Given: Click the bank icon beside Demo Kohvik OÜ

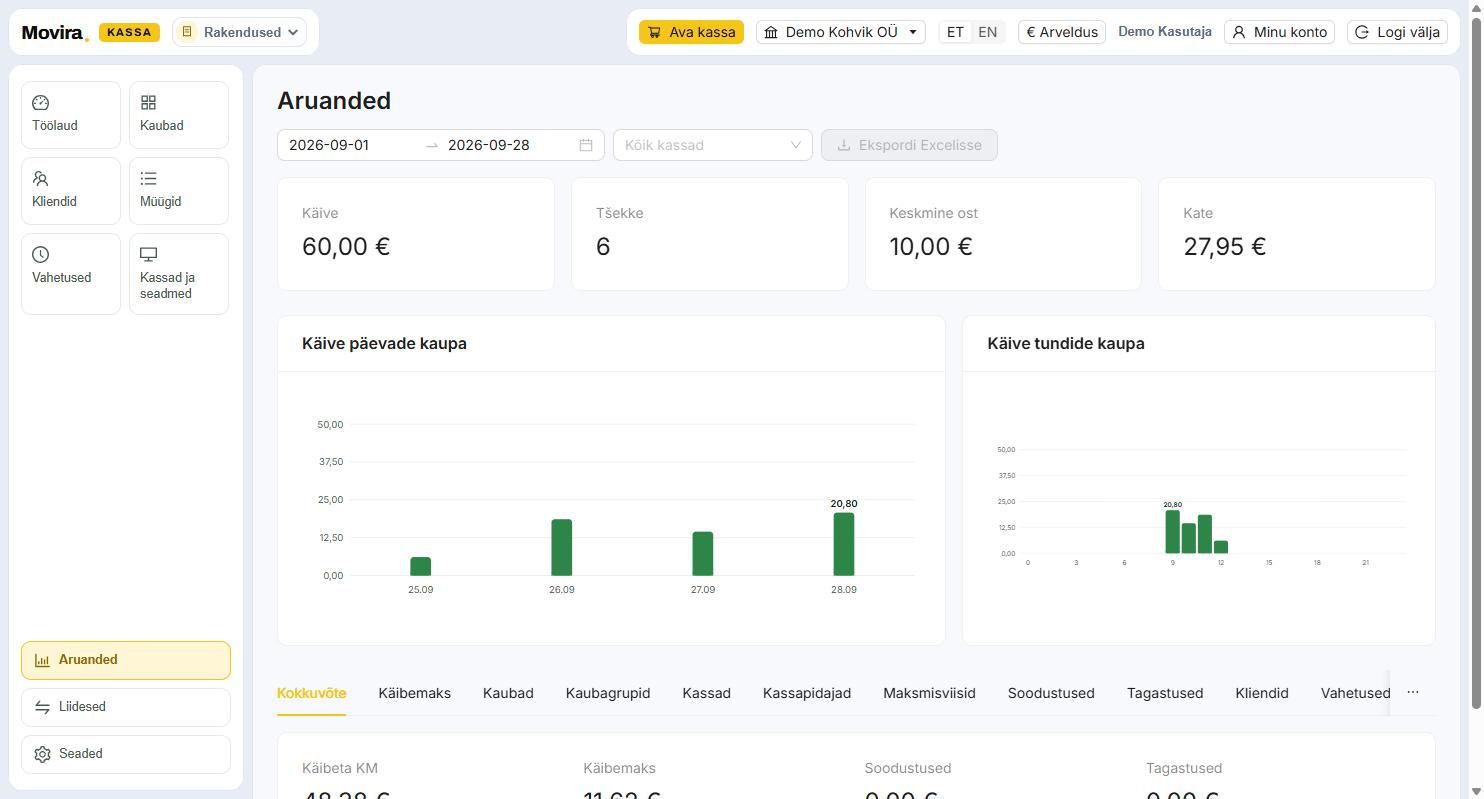Looking at the screenshot, I should (771, 32).
